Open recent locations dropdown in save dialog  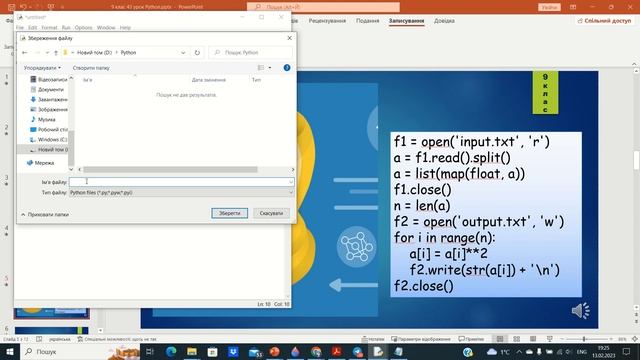[47, 53]
